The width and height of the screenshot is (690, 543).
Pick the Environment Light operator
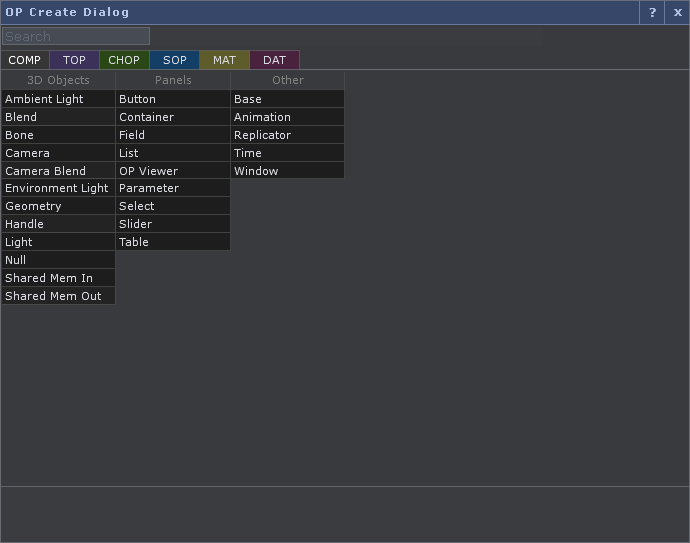58,188
